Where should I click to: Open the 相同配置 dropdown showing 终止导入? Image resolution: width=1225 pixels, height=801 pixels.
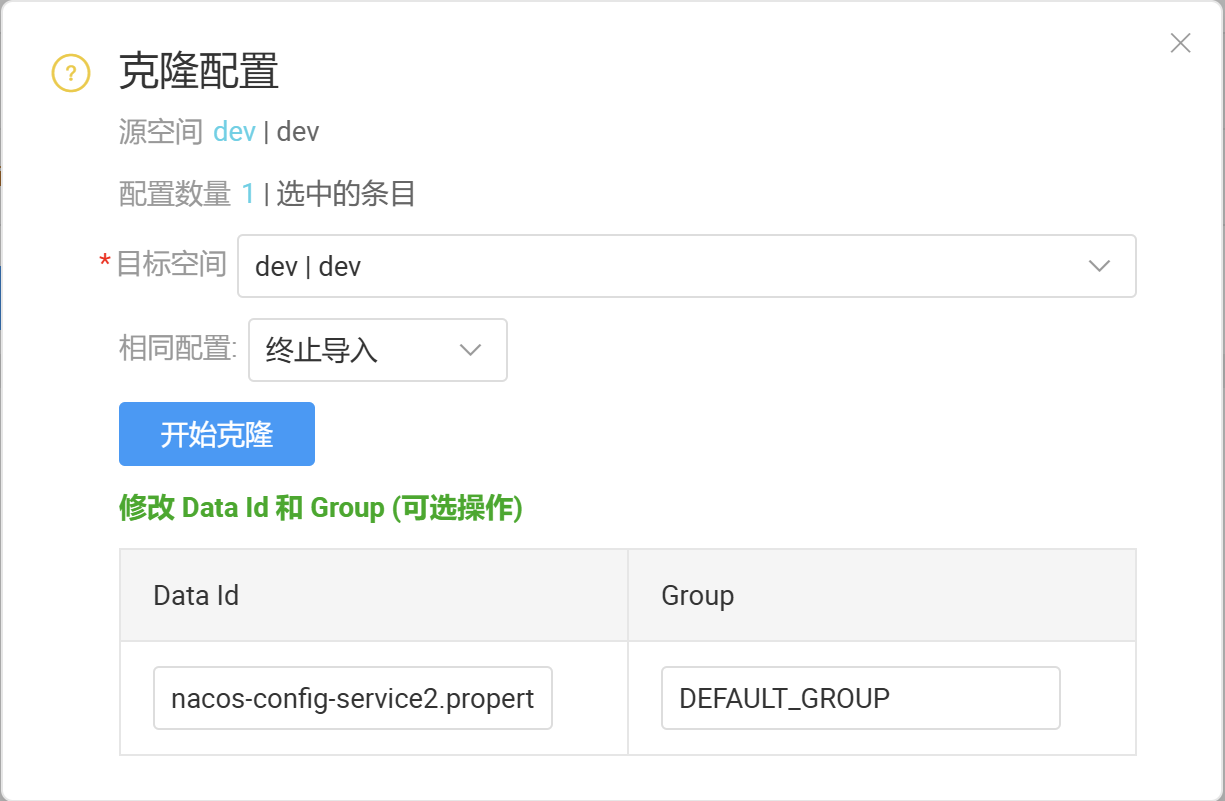click(x=378, y=350)
